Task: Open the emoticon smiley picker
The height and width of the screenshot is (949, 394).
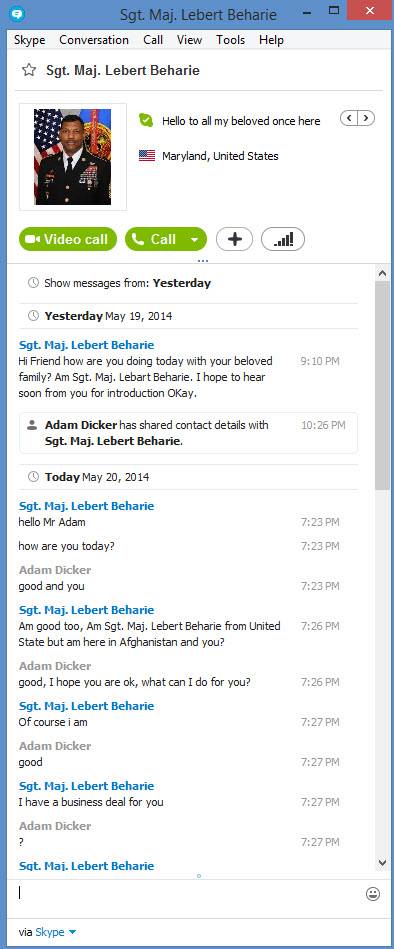Action: point(373,893)
